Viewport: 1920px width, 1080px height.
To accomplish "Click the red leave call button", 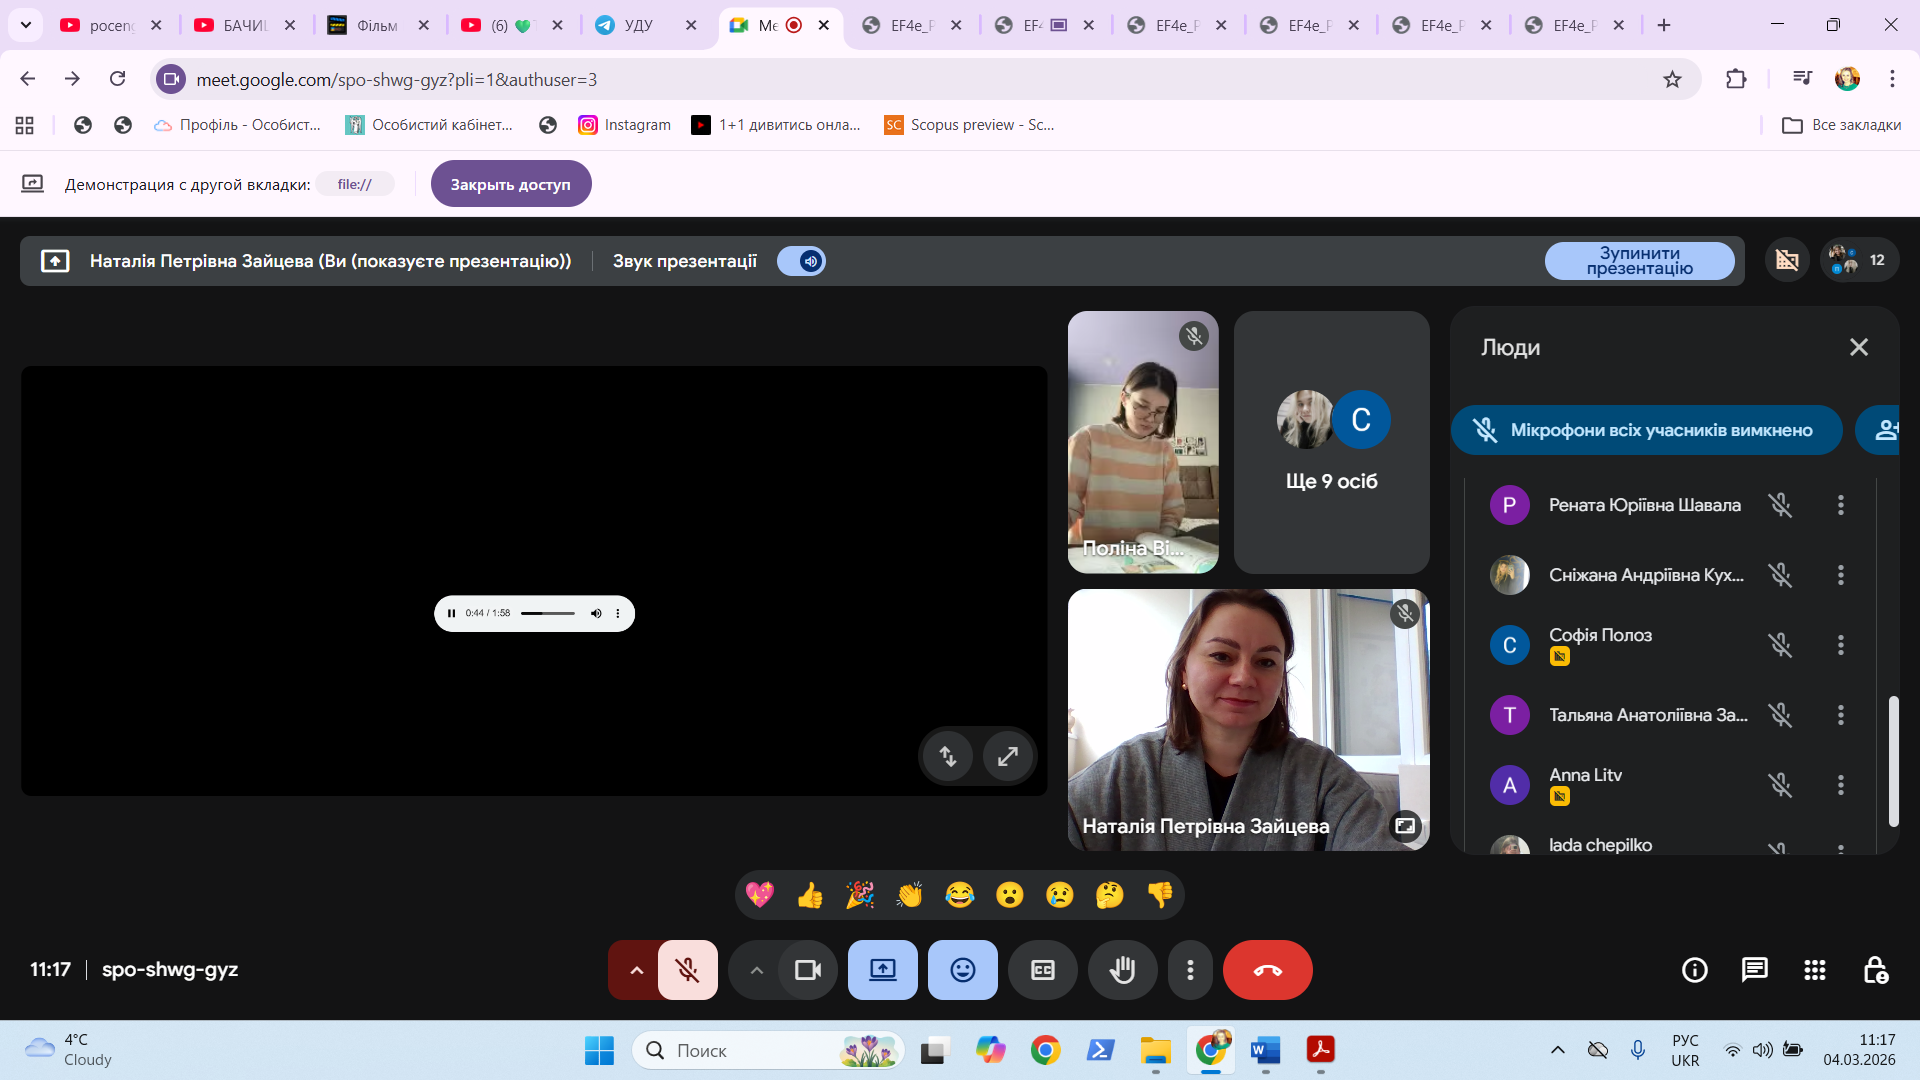I will tap(1267, 970).
